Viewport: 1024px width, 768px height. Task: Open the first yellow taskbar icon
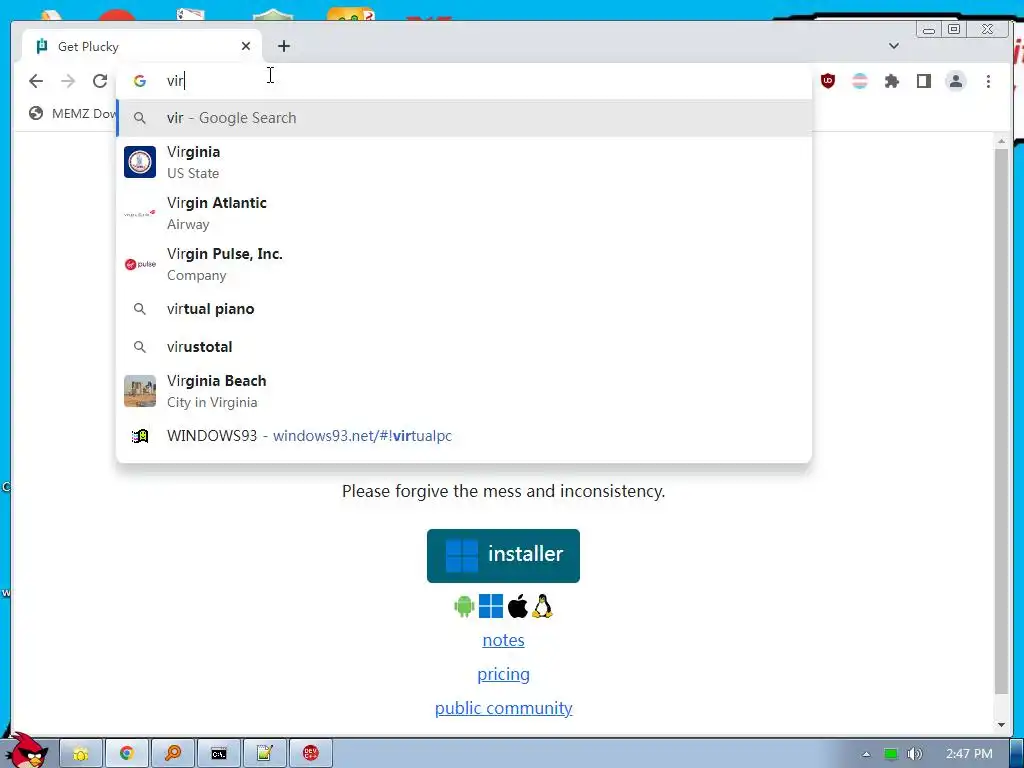click(81, 754)
